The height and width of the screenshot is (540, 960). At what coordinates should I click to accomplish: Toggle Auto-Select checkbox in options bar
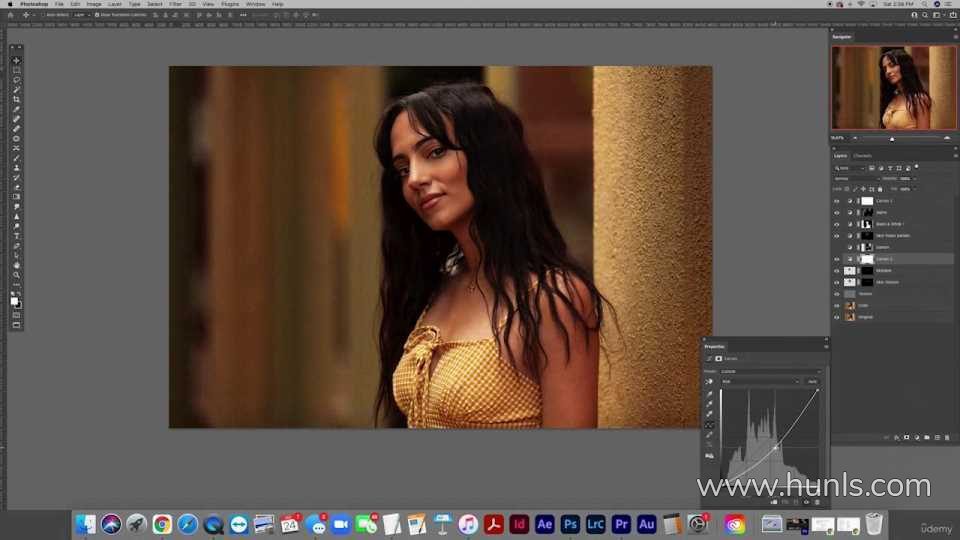click(44, 15)
